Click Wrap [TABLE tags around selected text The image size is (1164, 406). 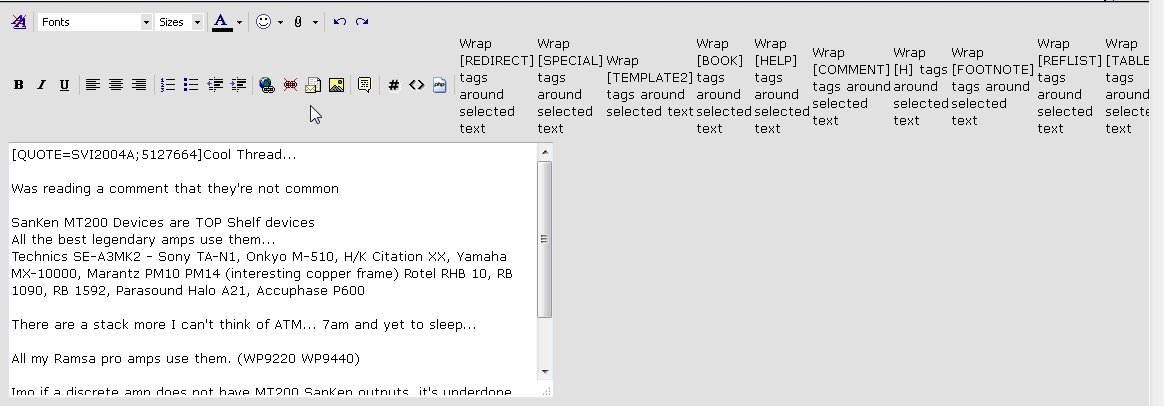point(1127,86)
